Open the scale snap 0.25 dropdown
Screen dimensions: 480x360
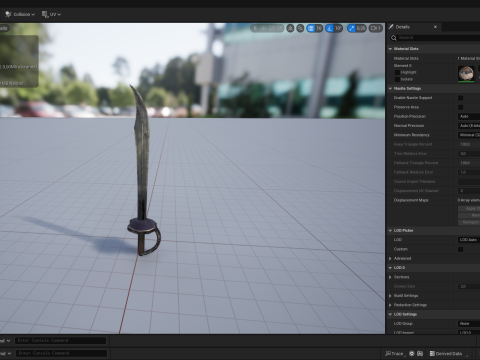point(361,28)
